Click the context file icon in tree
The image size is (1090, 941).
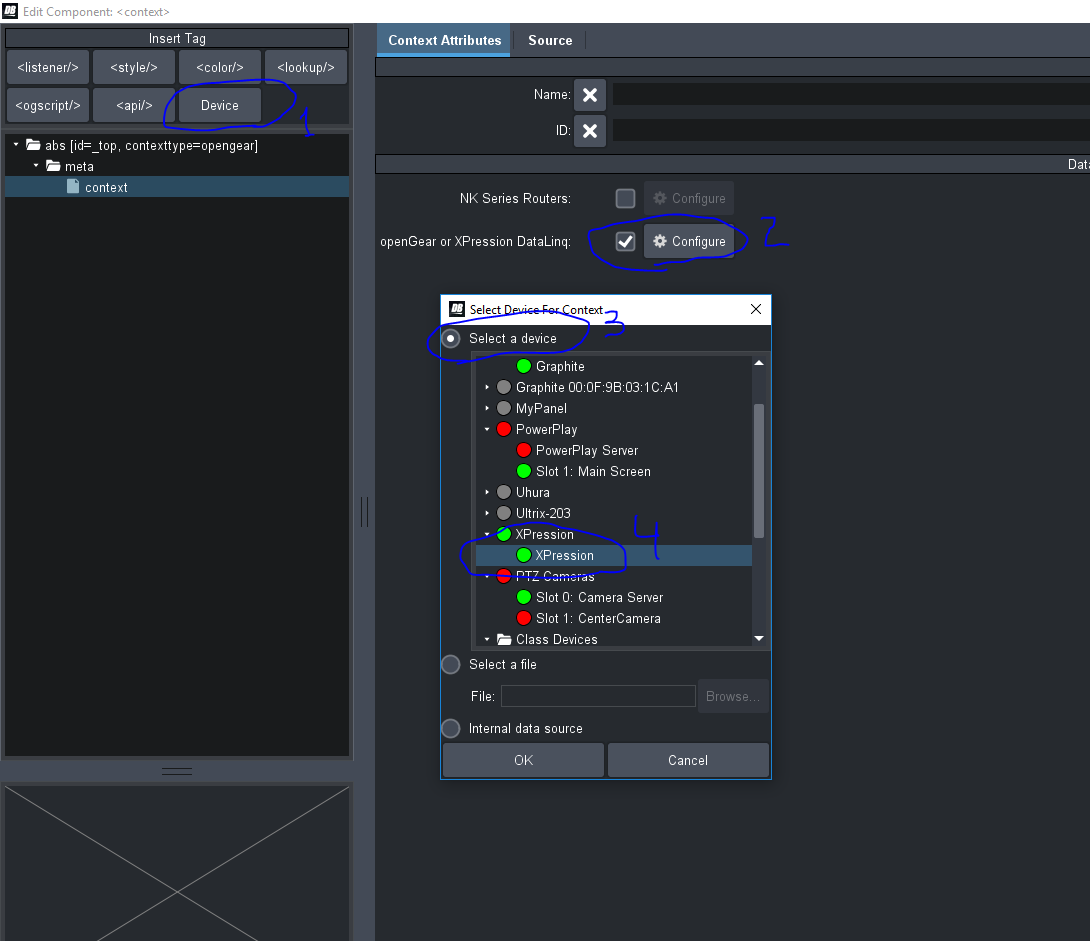pos(73,187)
